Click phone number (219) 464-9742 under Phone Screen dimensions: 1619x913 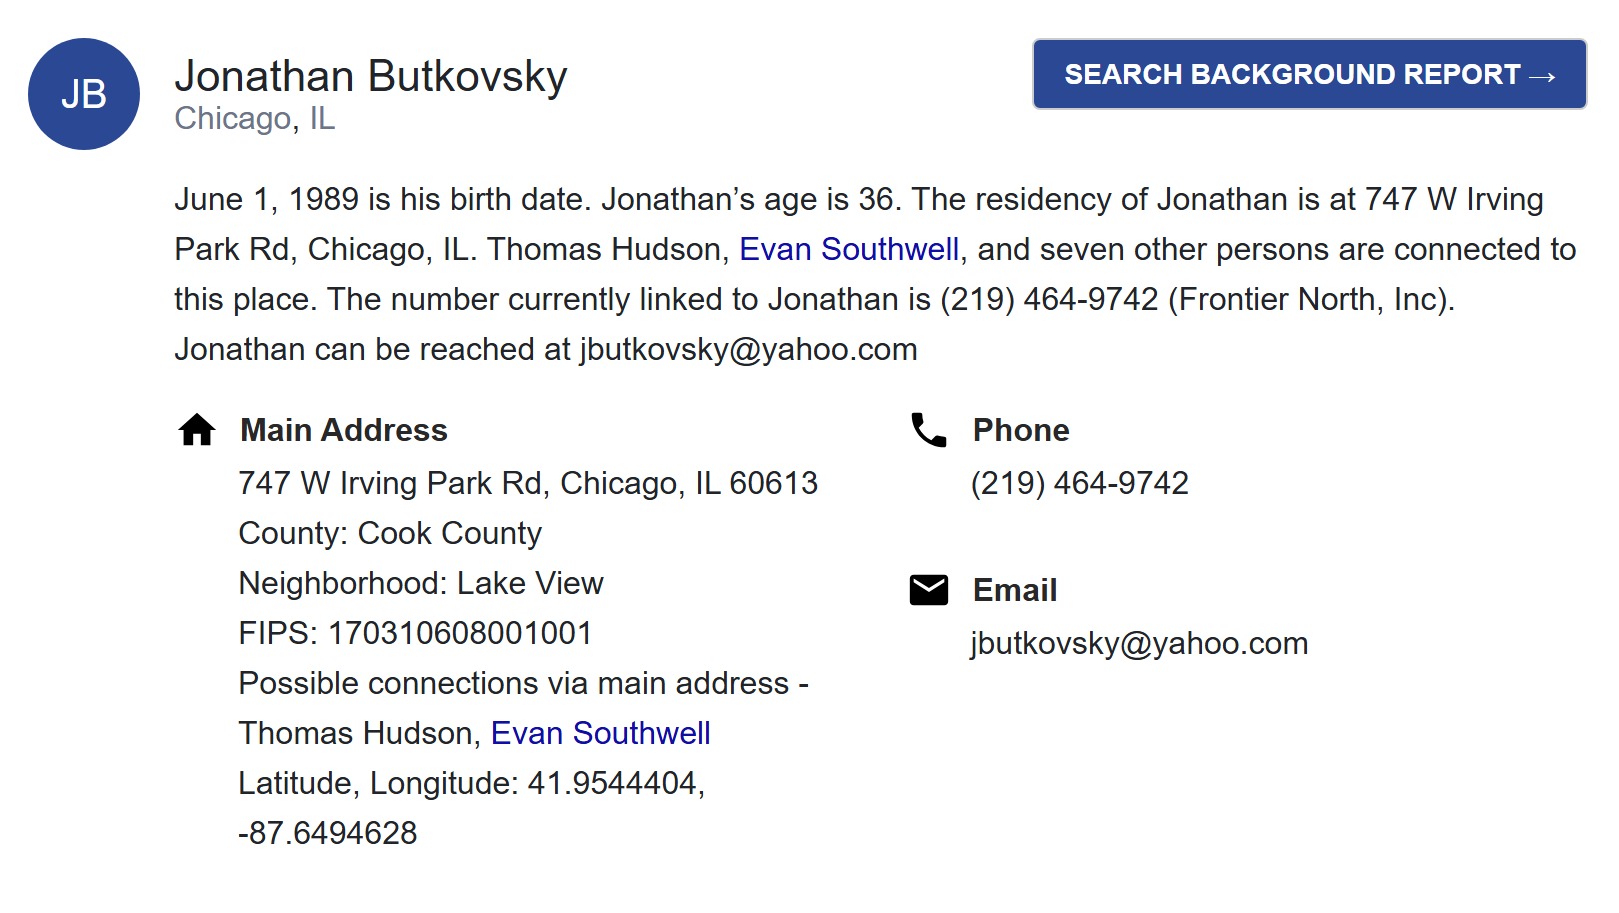click(1080, 483)
